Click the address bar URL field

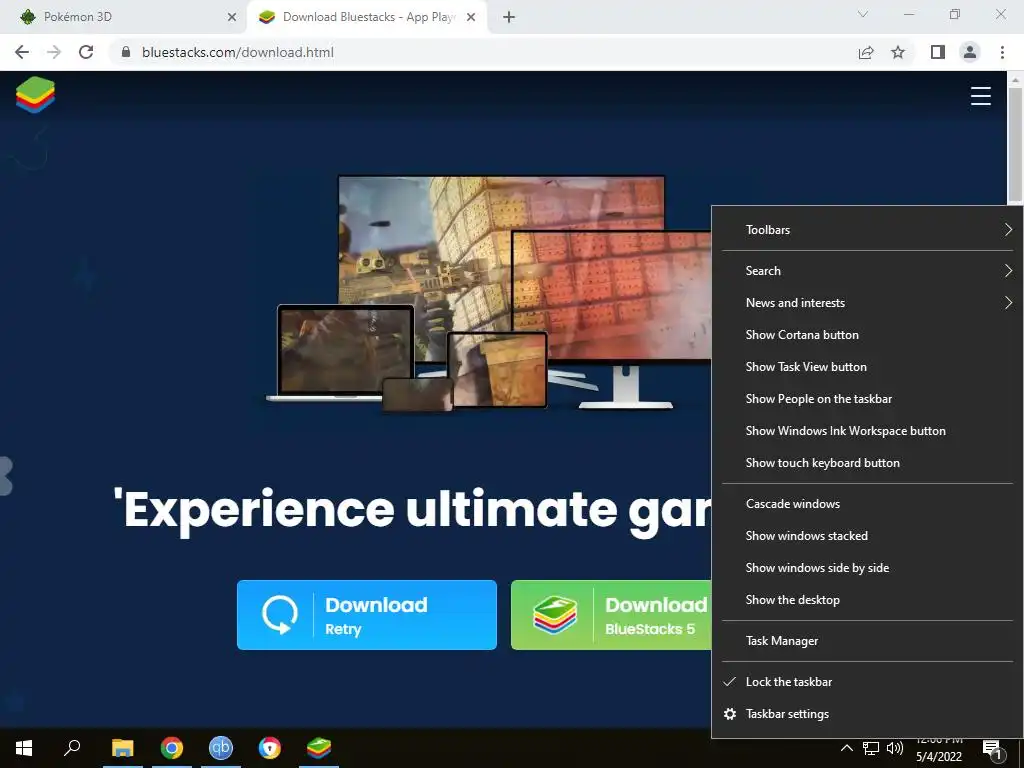pyautogui.click(x=483, y=52)
